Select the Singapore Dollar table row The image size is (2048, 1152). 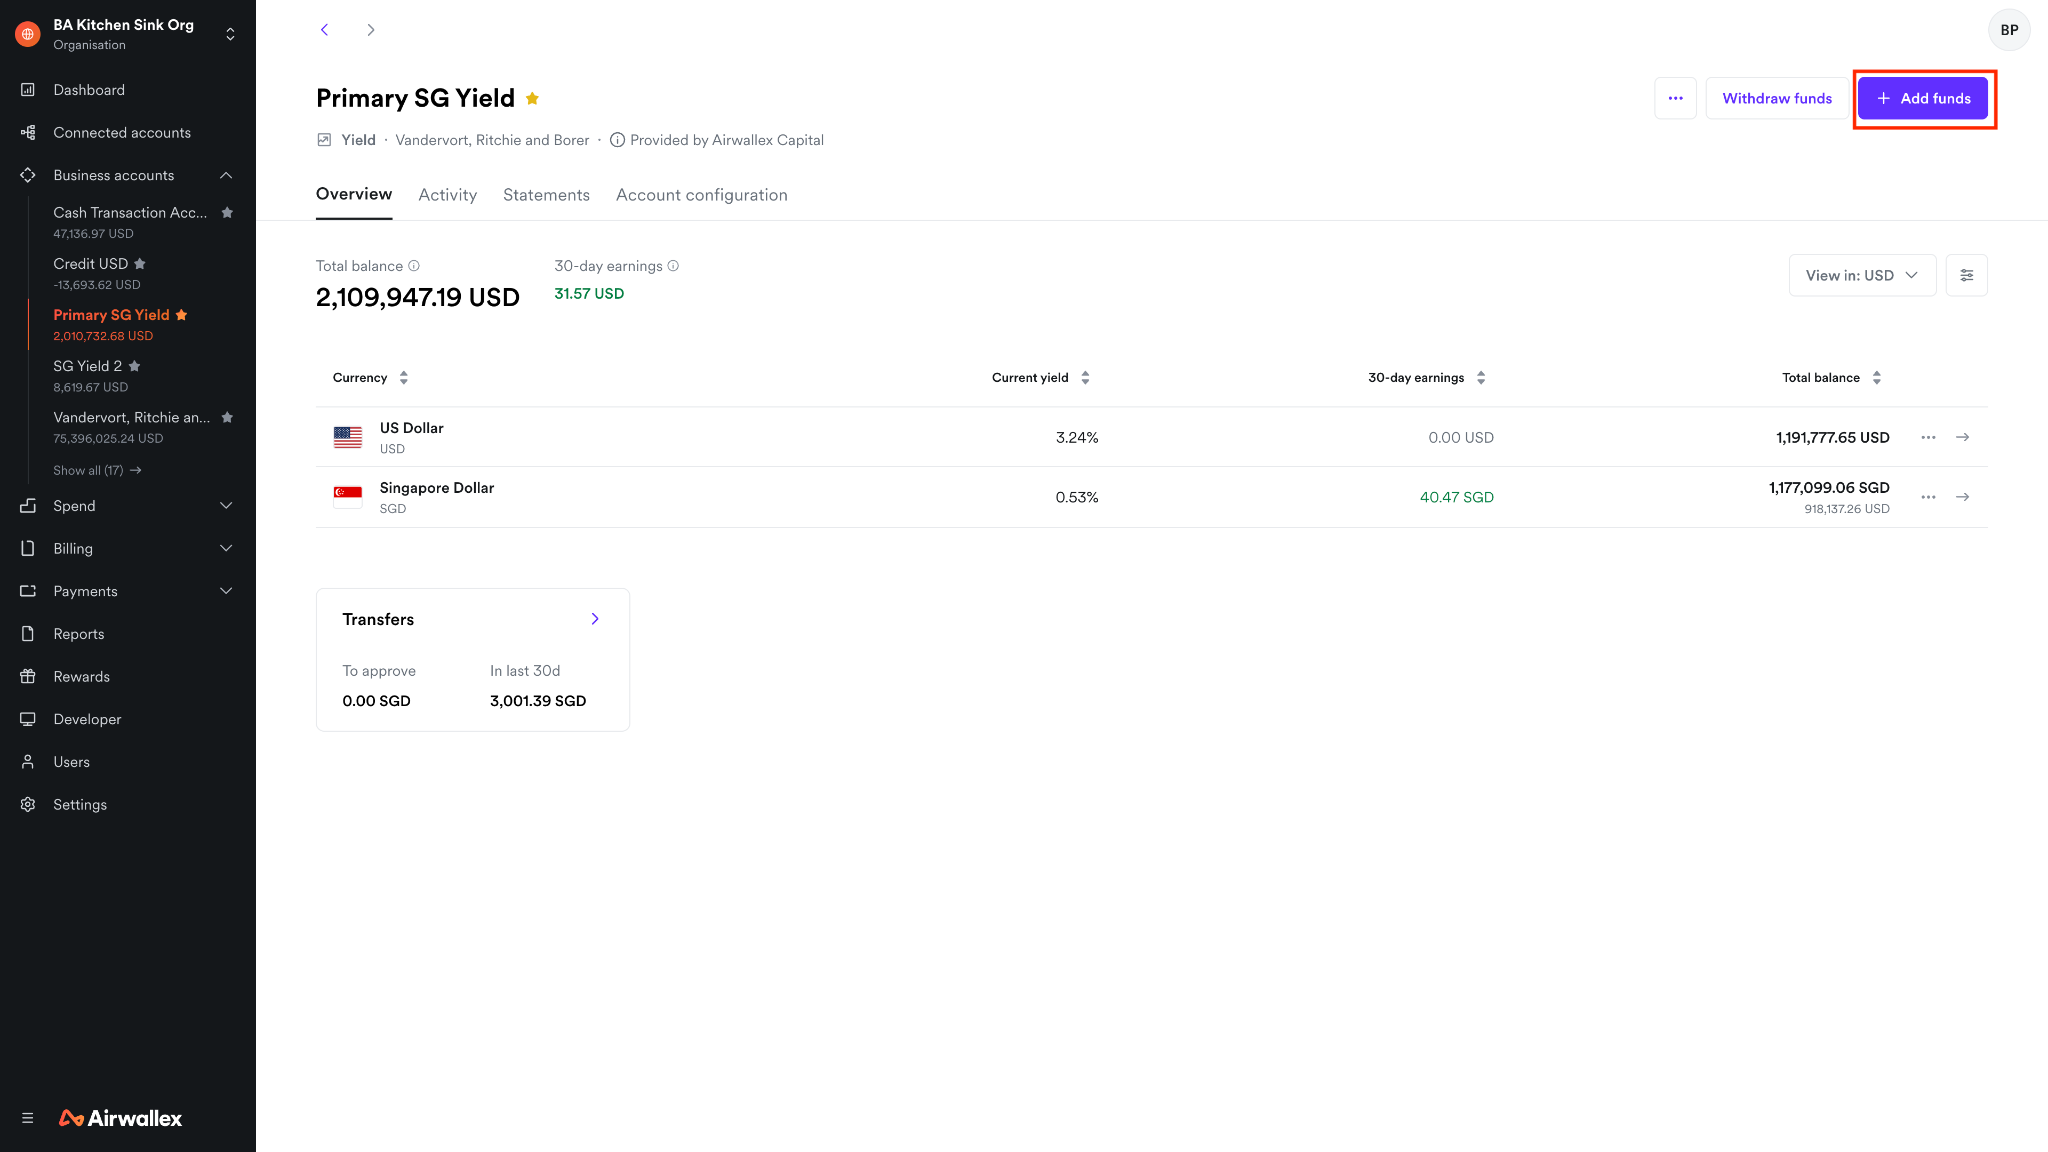click(1152, 497)
